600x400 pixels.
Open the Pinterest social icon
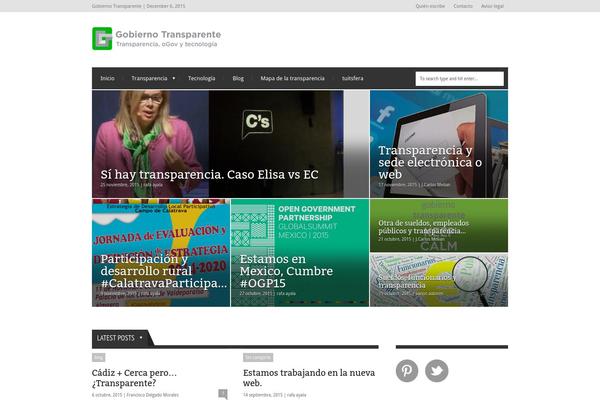pyautogui.click(x=407, y=371)
